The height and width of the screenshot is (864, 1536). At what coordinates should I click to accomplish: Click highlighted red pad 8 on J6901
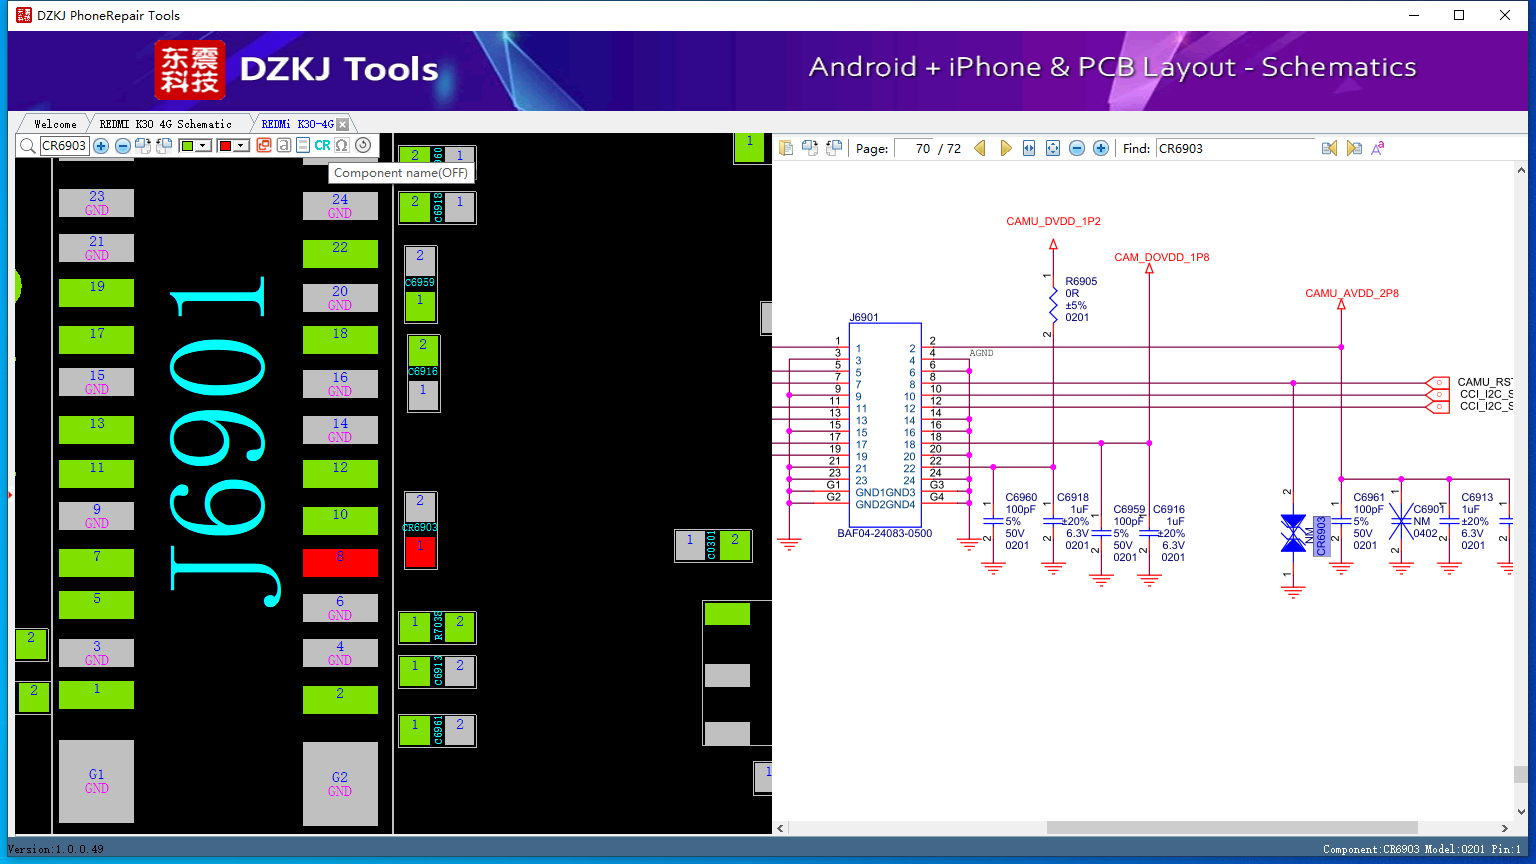pos(340,563)
